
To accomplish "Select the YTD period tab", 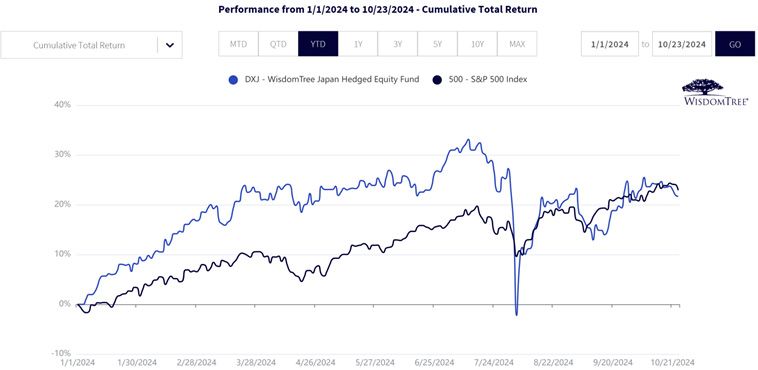I will coord(318,44).
